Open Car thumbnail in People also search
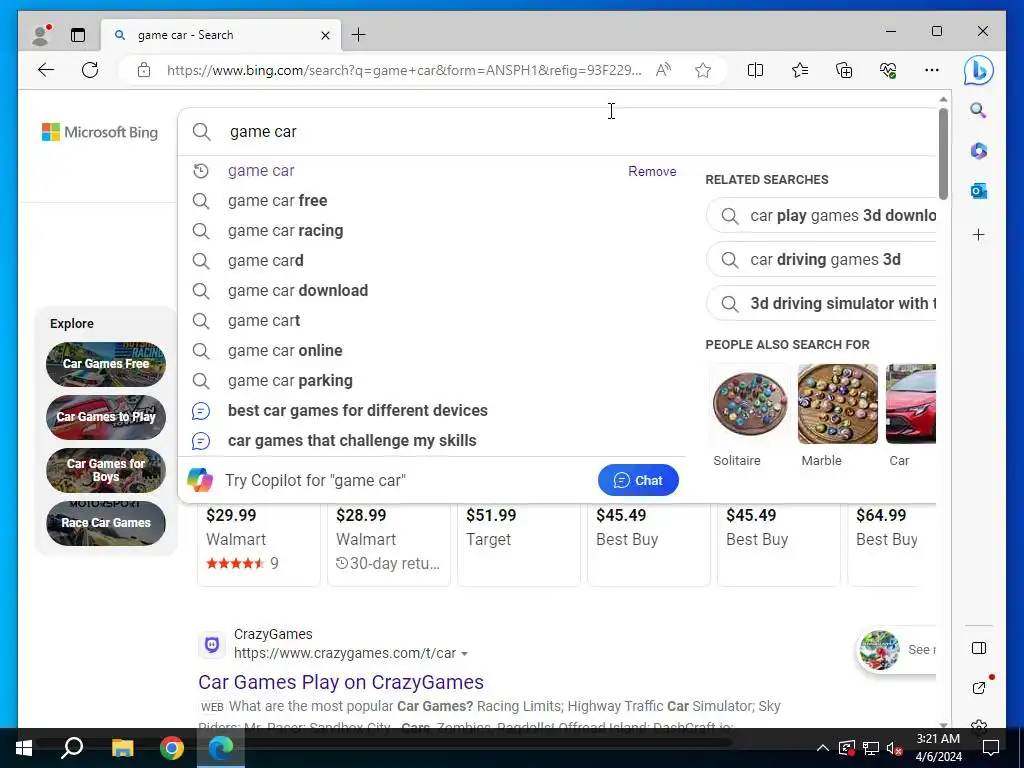Image resolution: width=1024 pixels, height=768 pixels. 910,404
